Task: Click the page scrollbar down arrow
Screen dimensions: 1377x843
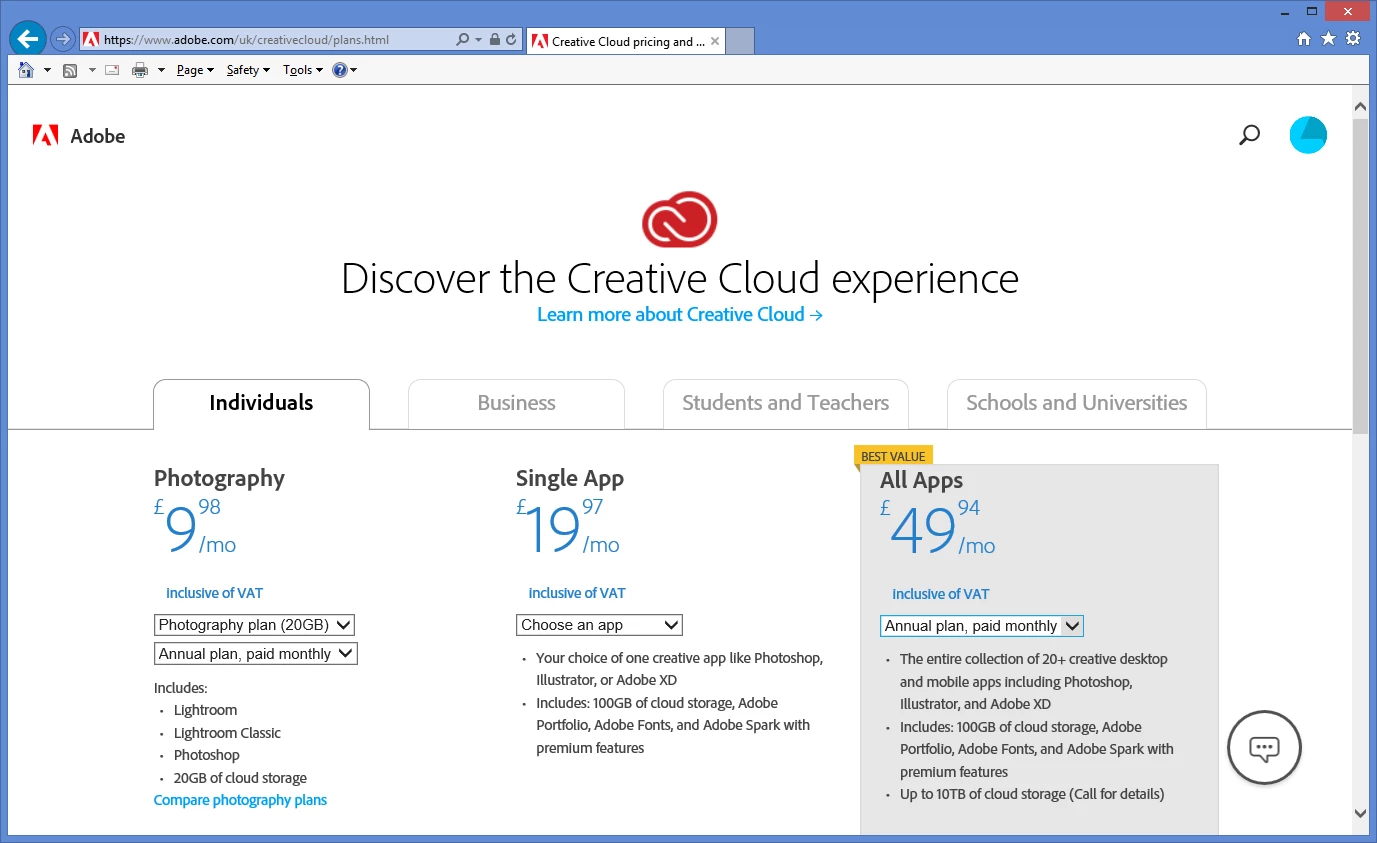Action: (1360, 814)
